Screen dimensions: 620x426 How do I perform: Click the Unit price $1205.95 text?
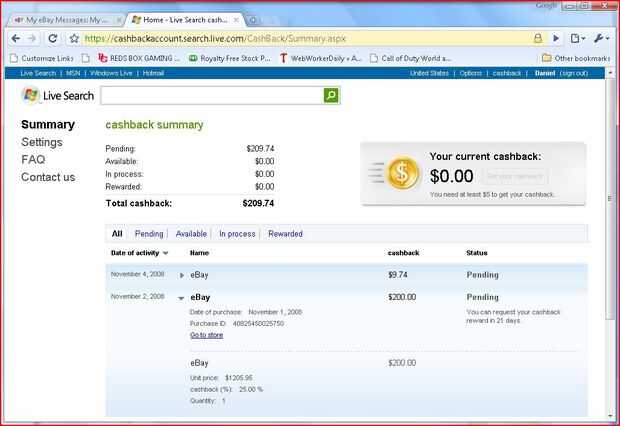[221, 378]
